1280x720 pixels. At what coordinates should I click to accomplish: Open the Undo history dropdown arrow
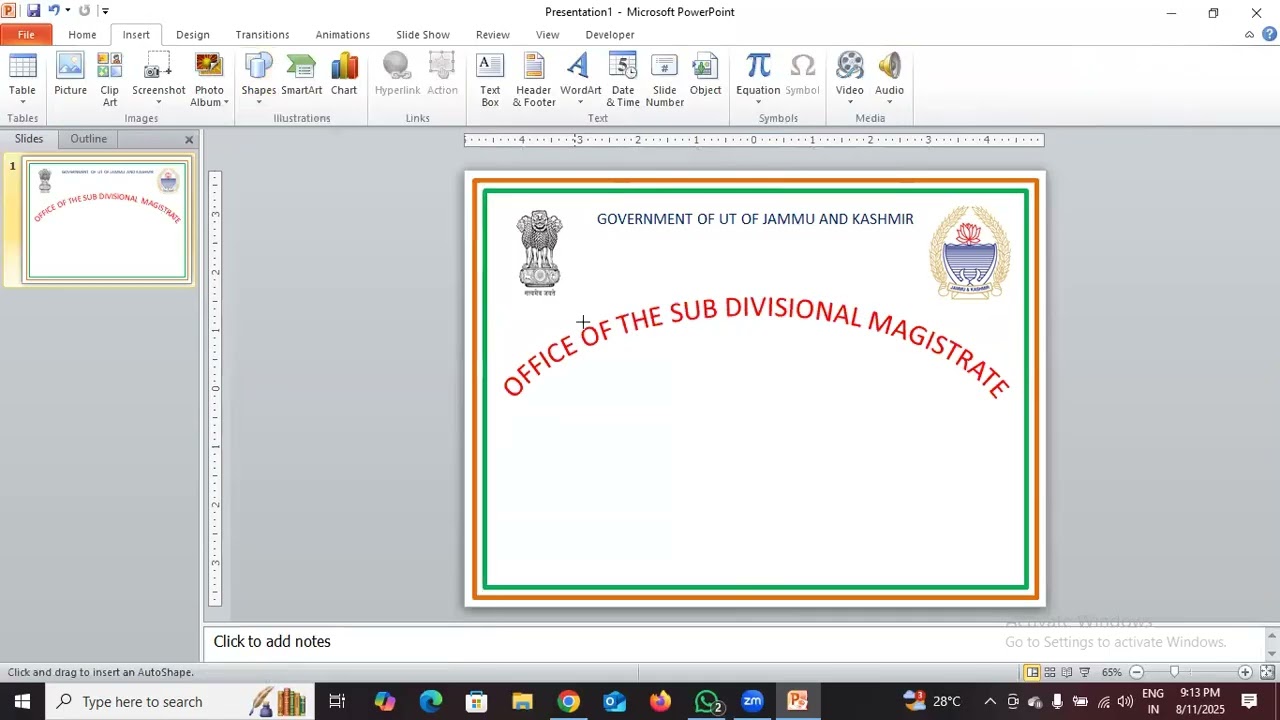click(68, 11)
